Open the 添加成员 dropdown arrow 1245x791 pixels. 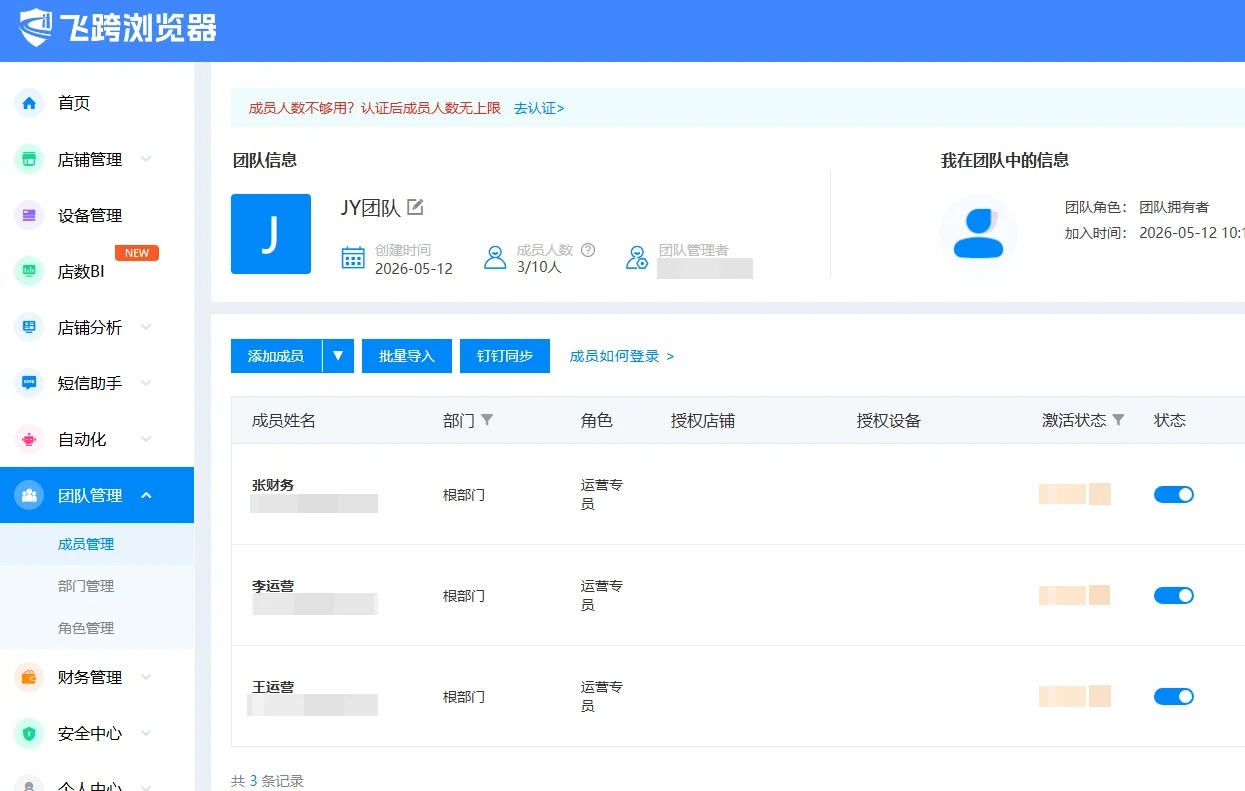[338, 356]
